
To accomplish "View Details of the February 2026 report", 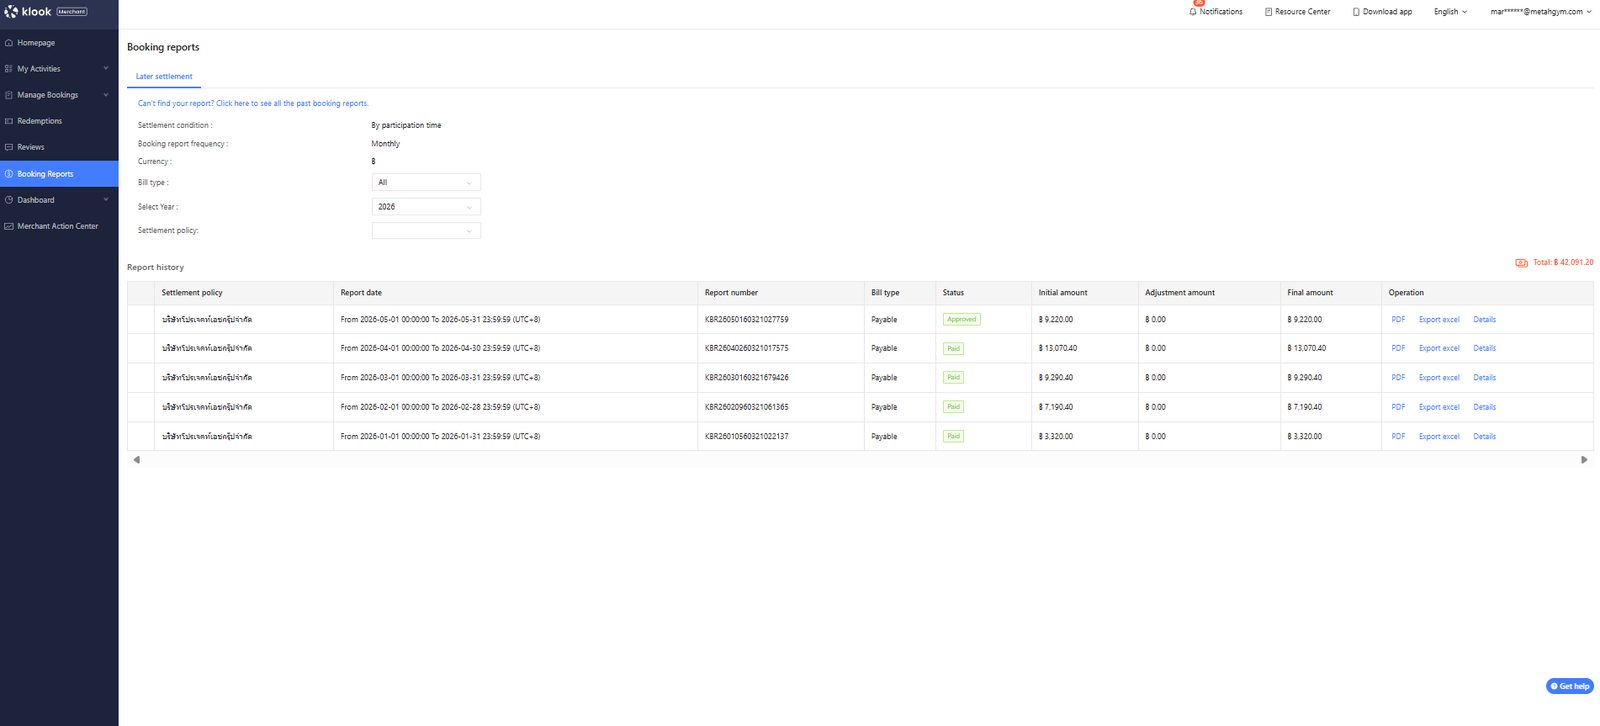I will point(1484,407).
